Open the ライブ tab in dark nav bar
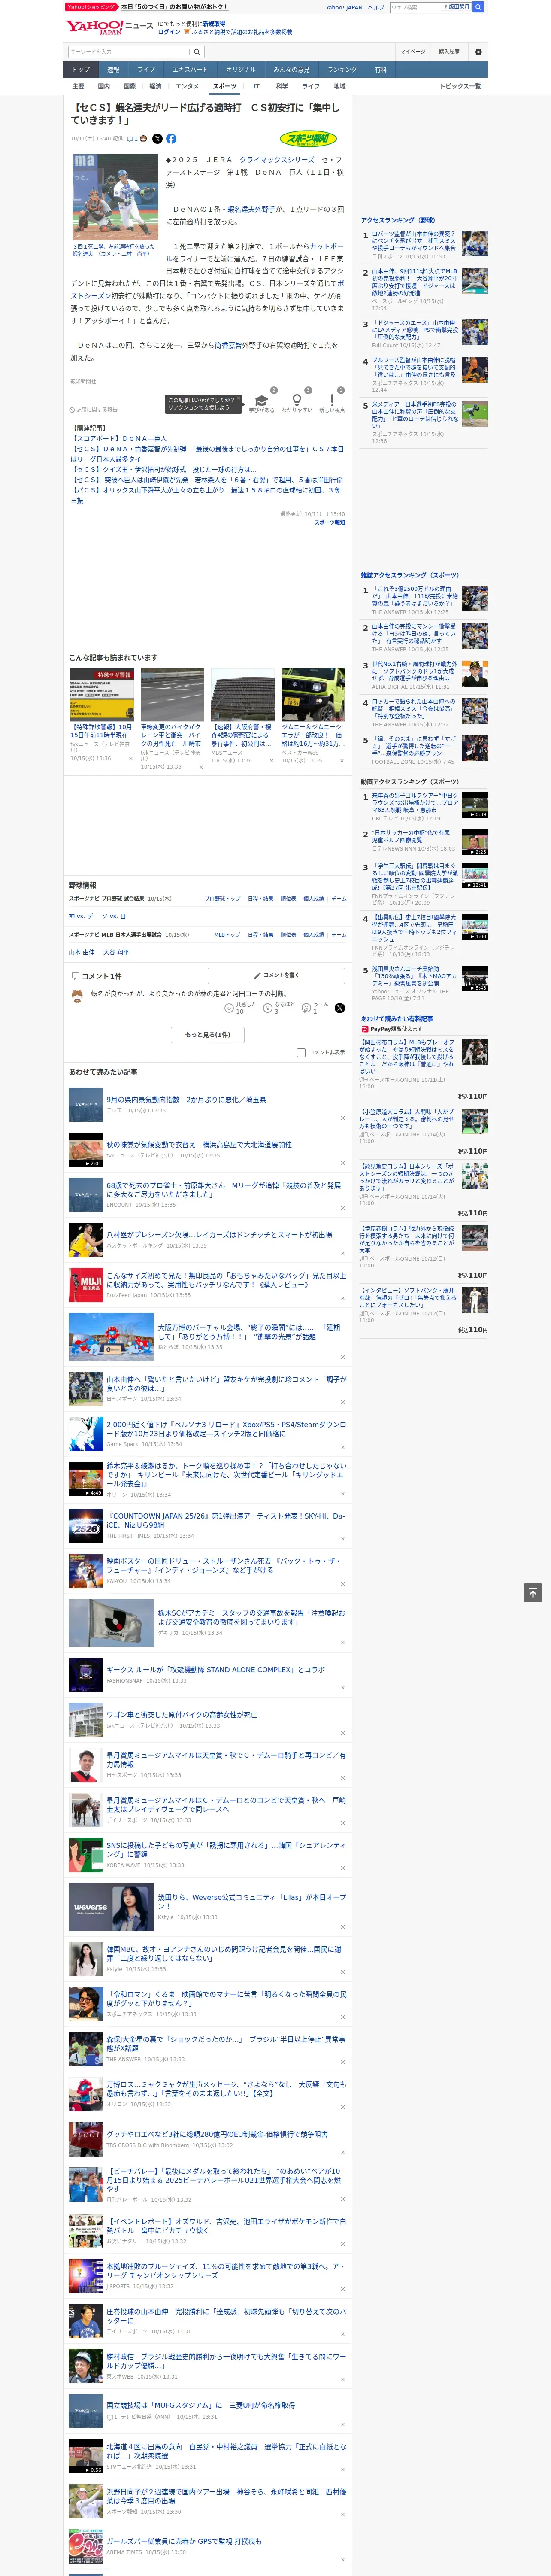This screenshot has width=551, height=2576. pyautogui.click(x=146, y=70)
